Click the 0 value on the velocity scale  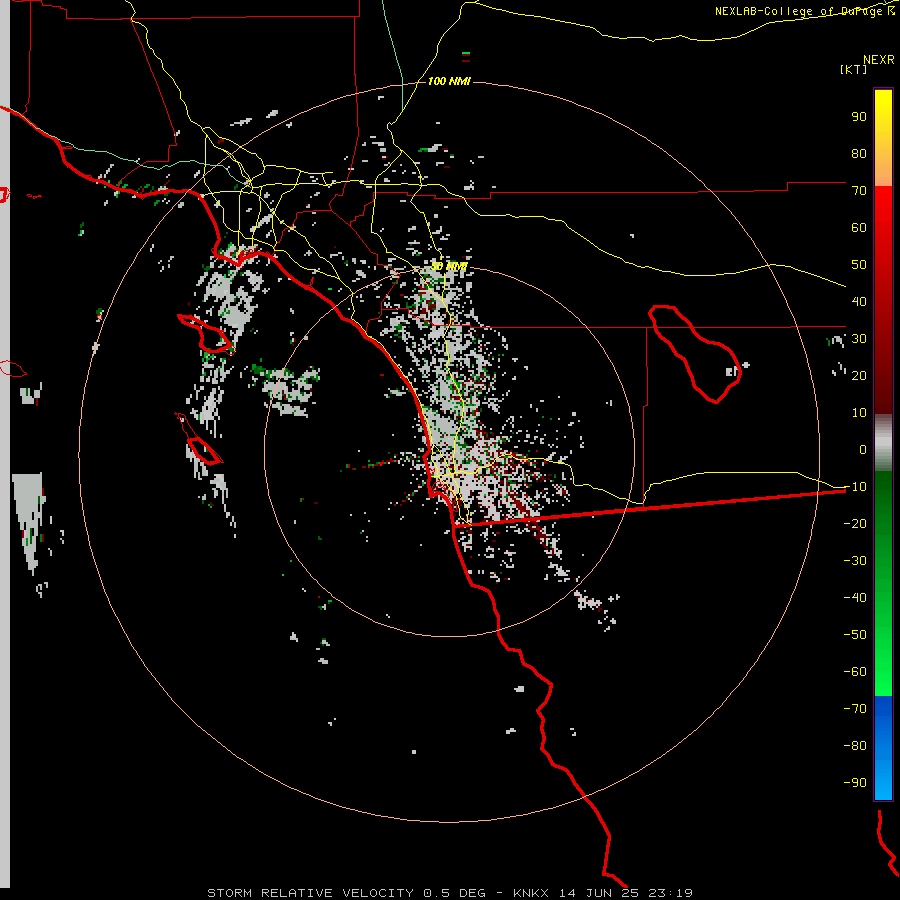click(863, 449)
